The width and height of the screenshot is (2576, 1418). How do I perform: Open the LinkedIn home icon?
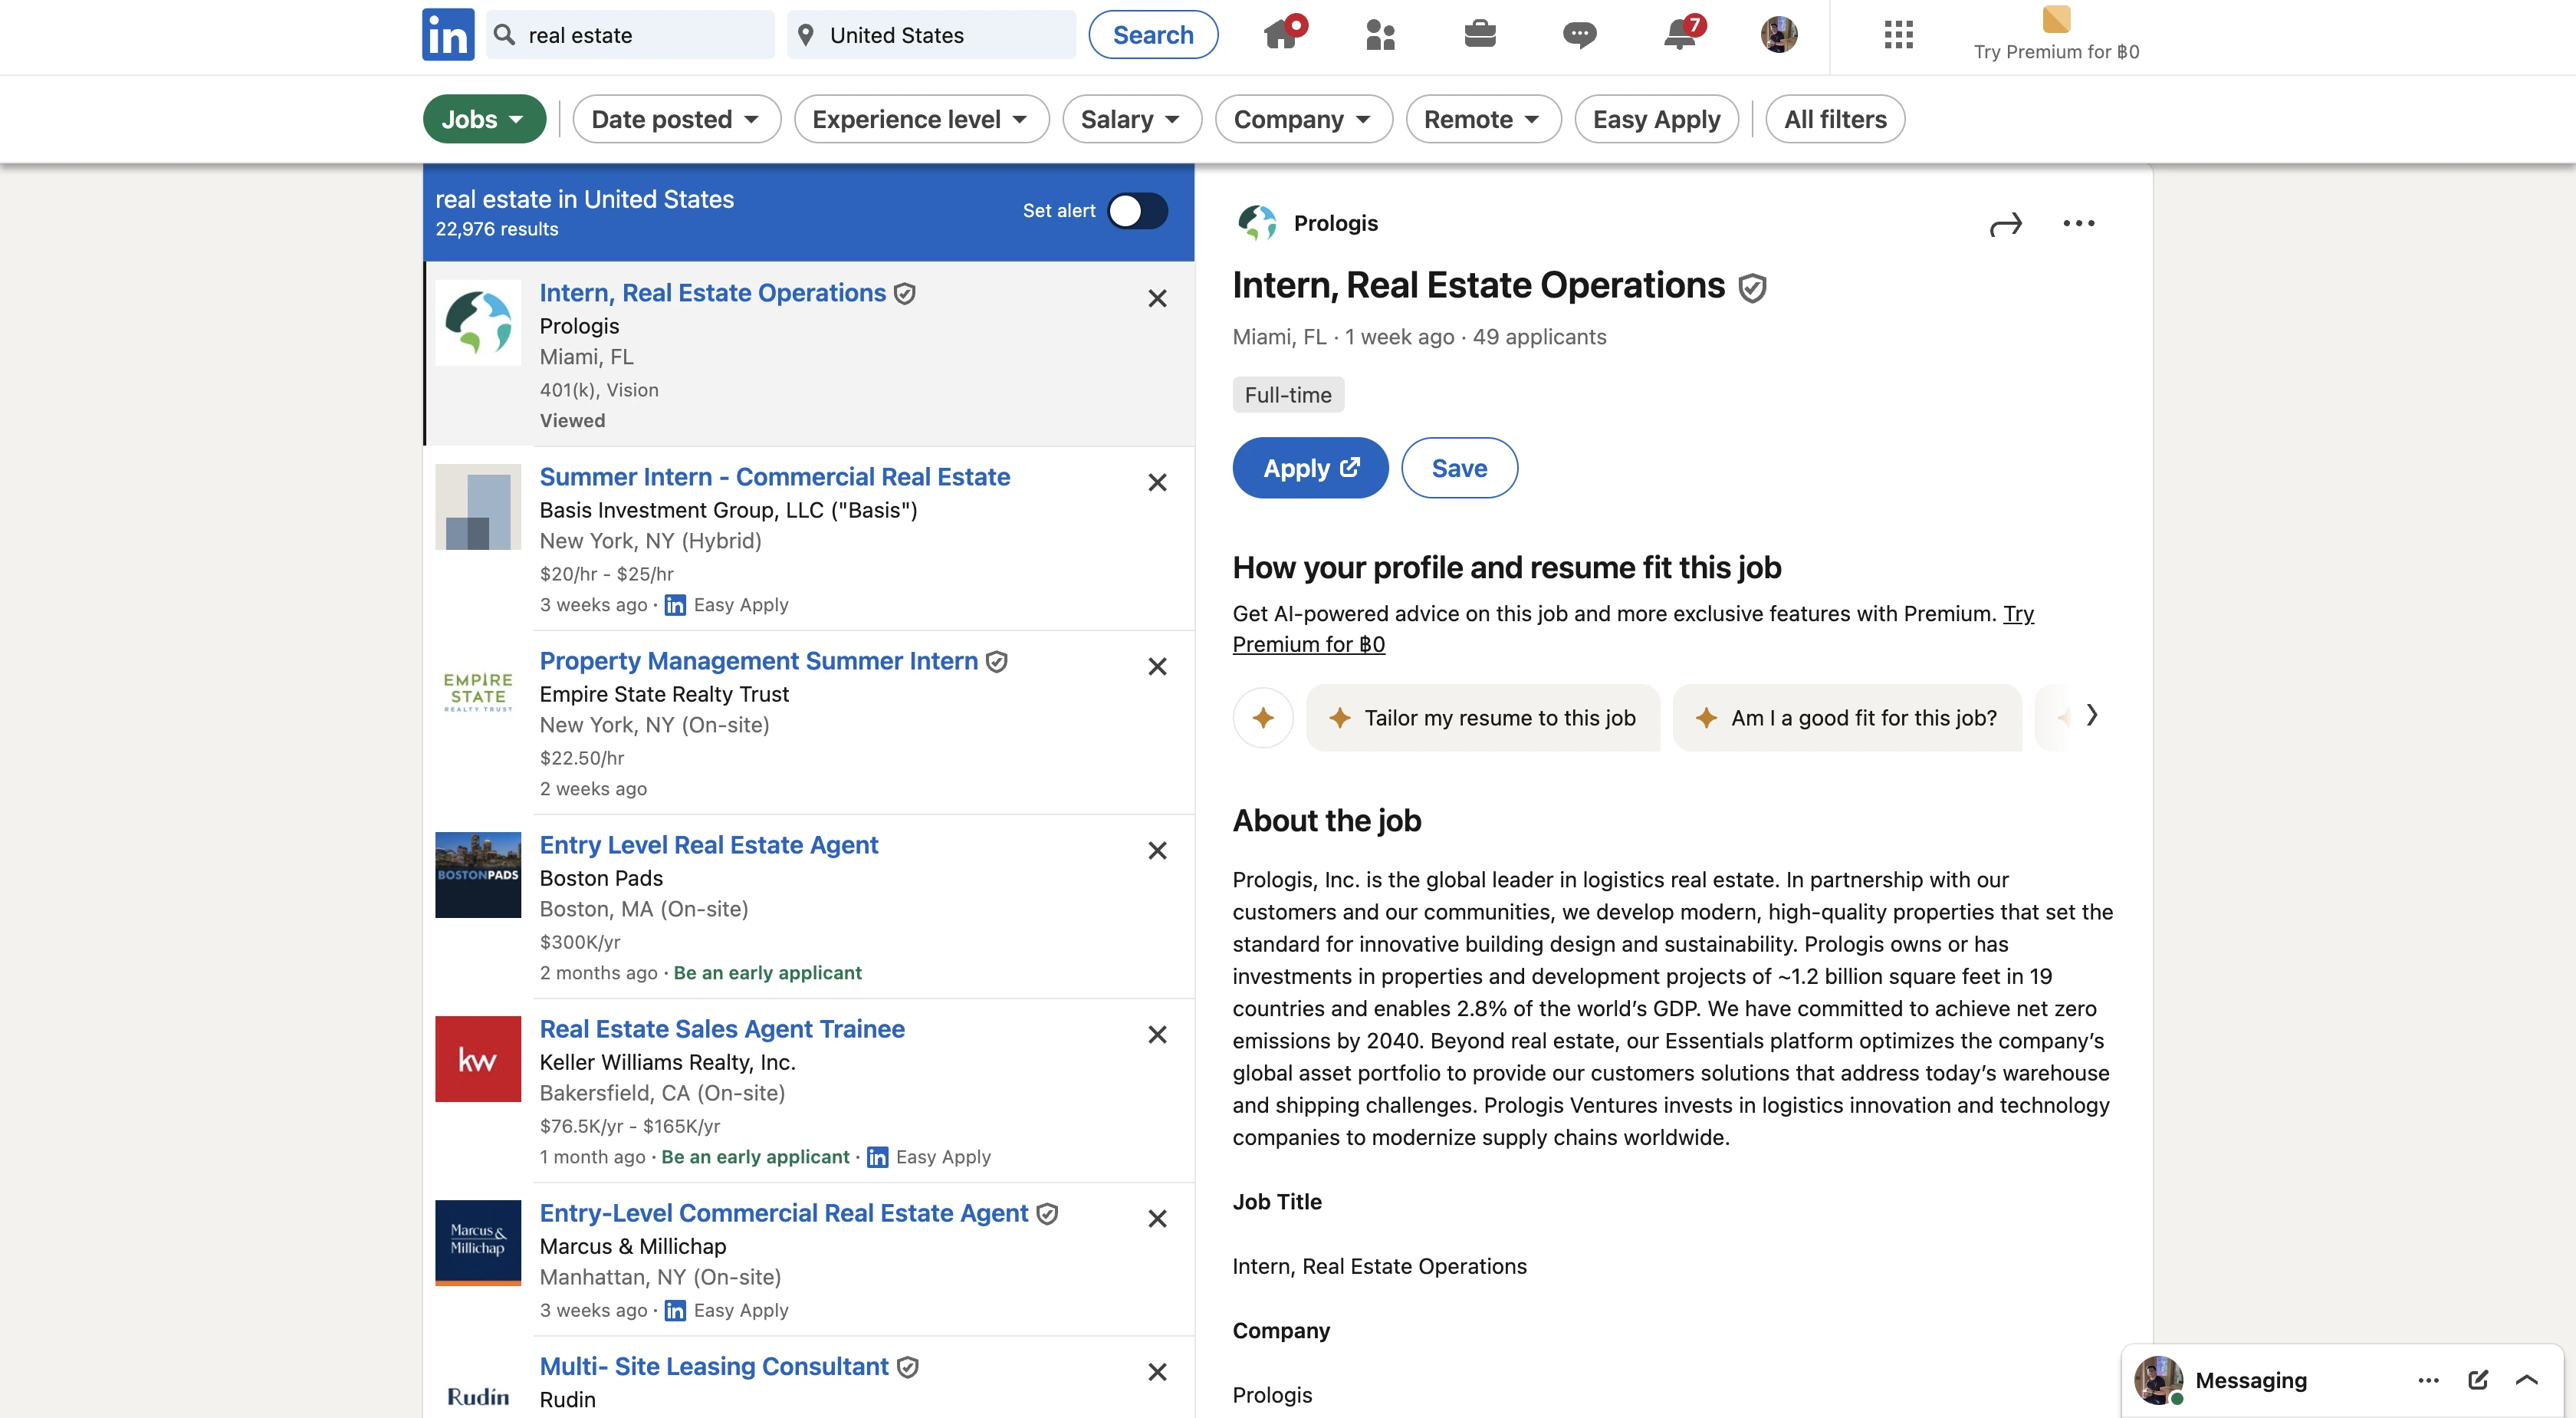[1282, 35]
